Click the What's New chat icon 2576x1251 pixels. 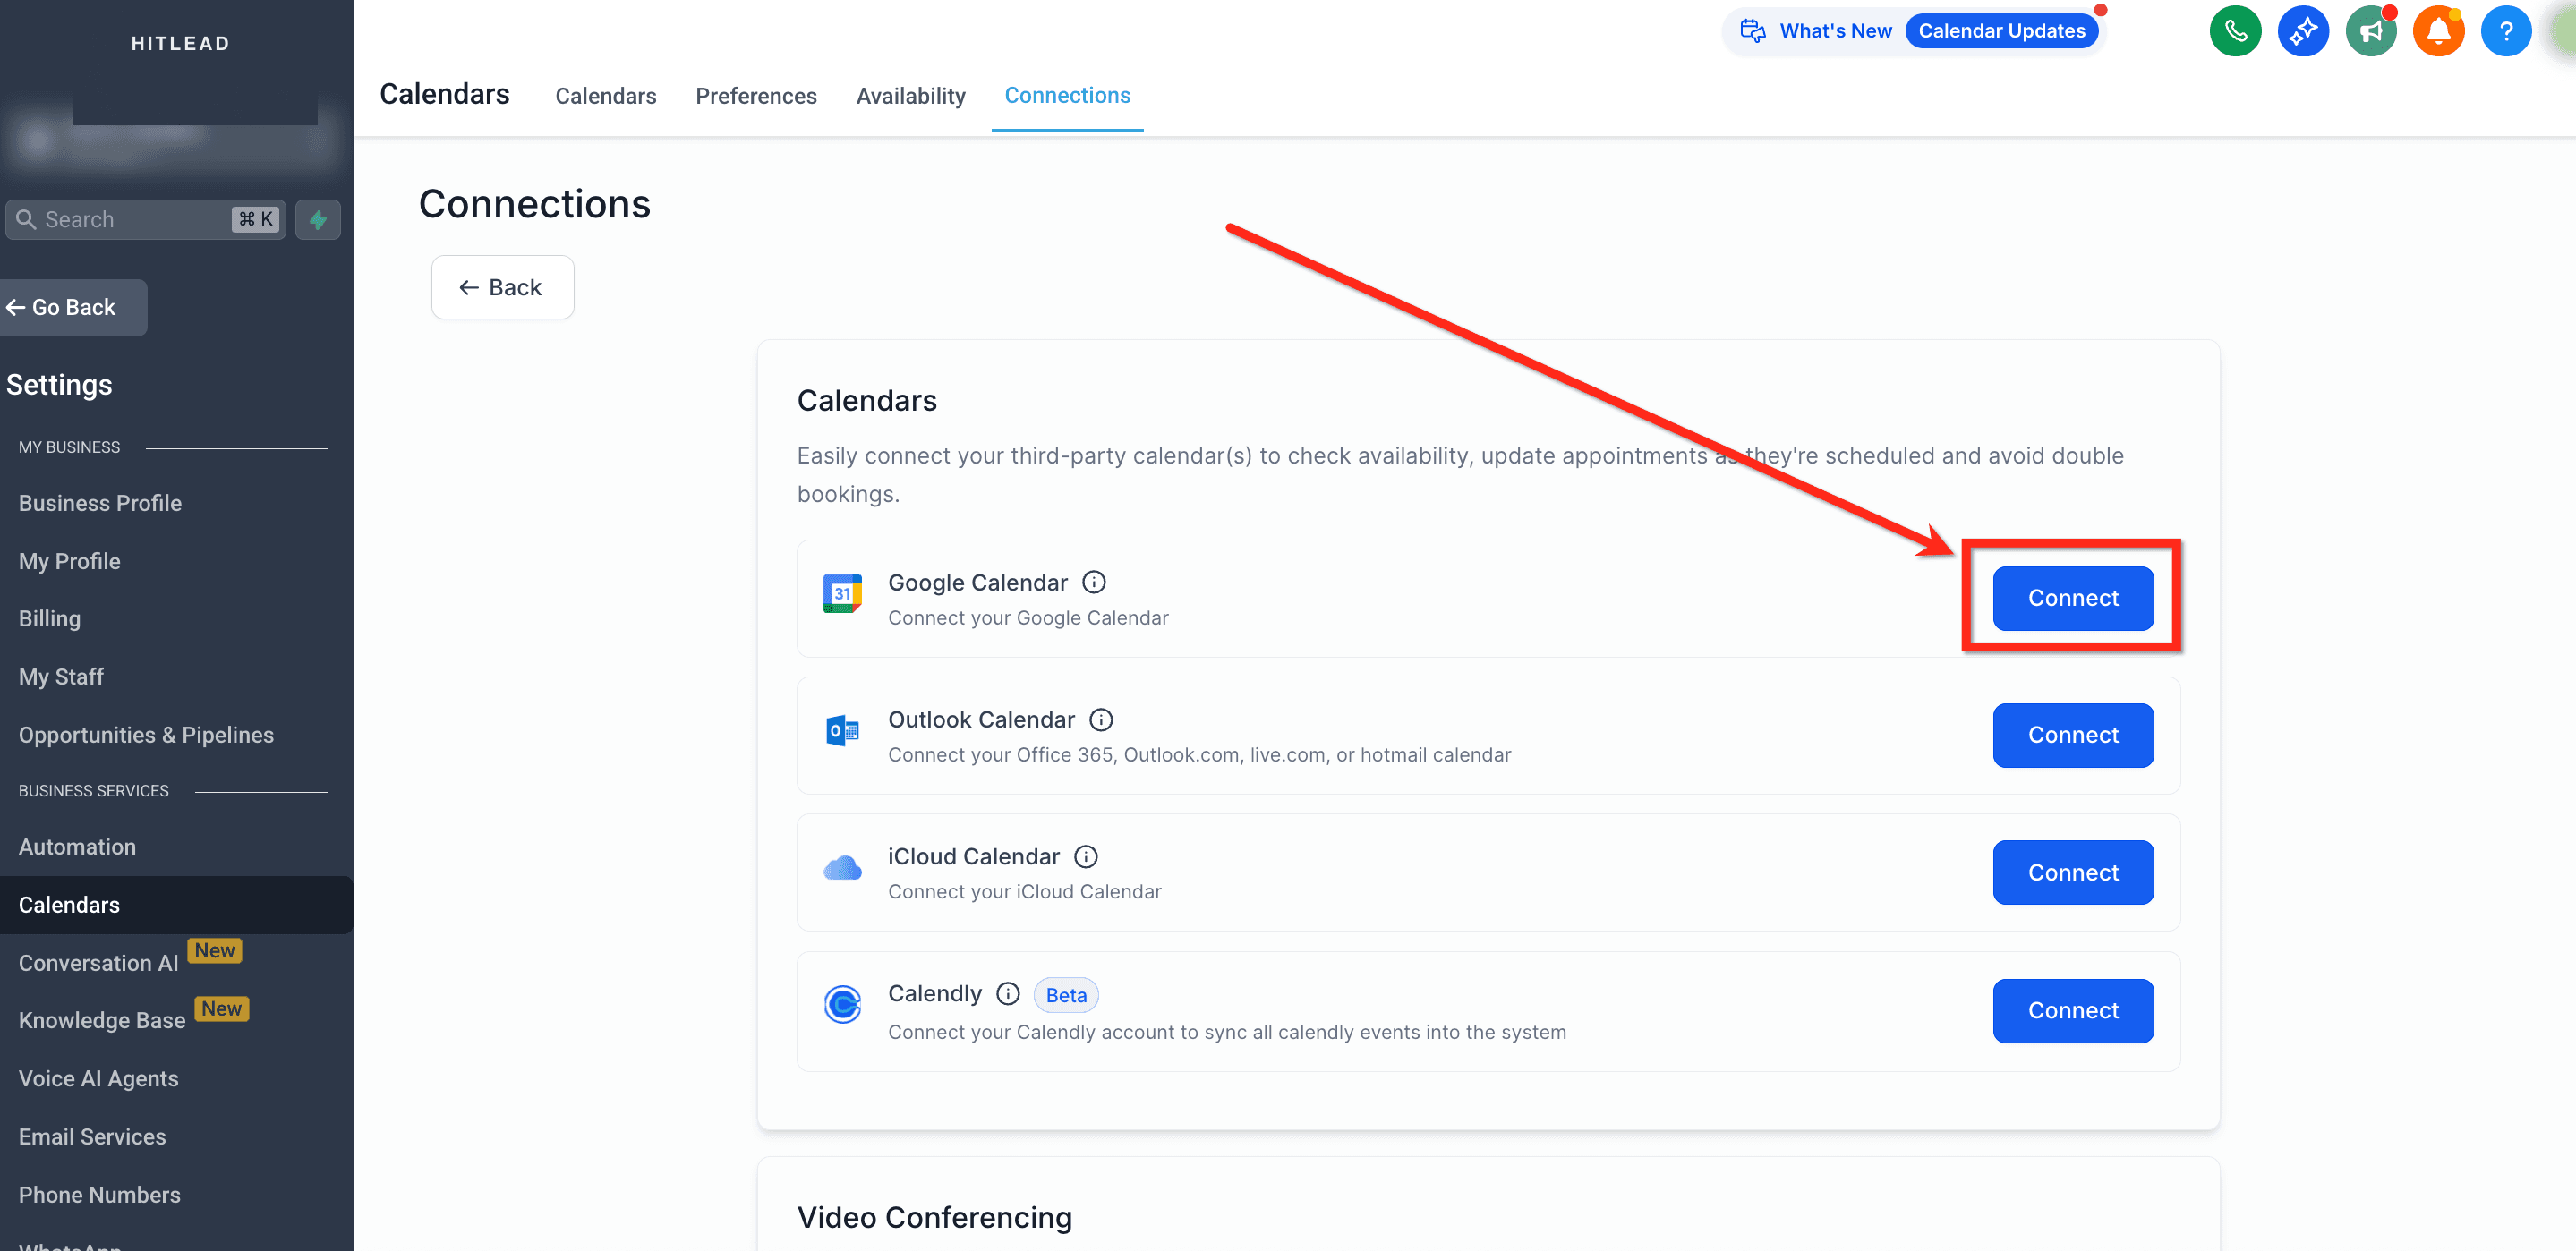coord(1752,31)
